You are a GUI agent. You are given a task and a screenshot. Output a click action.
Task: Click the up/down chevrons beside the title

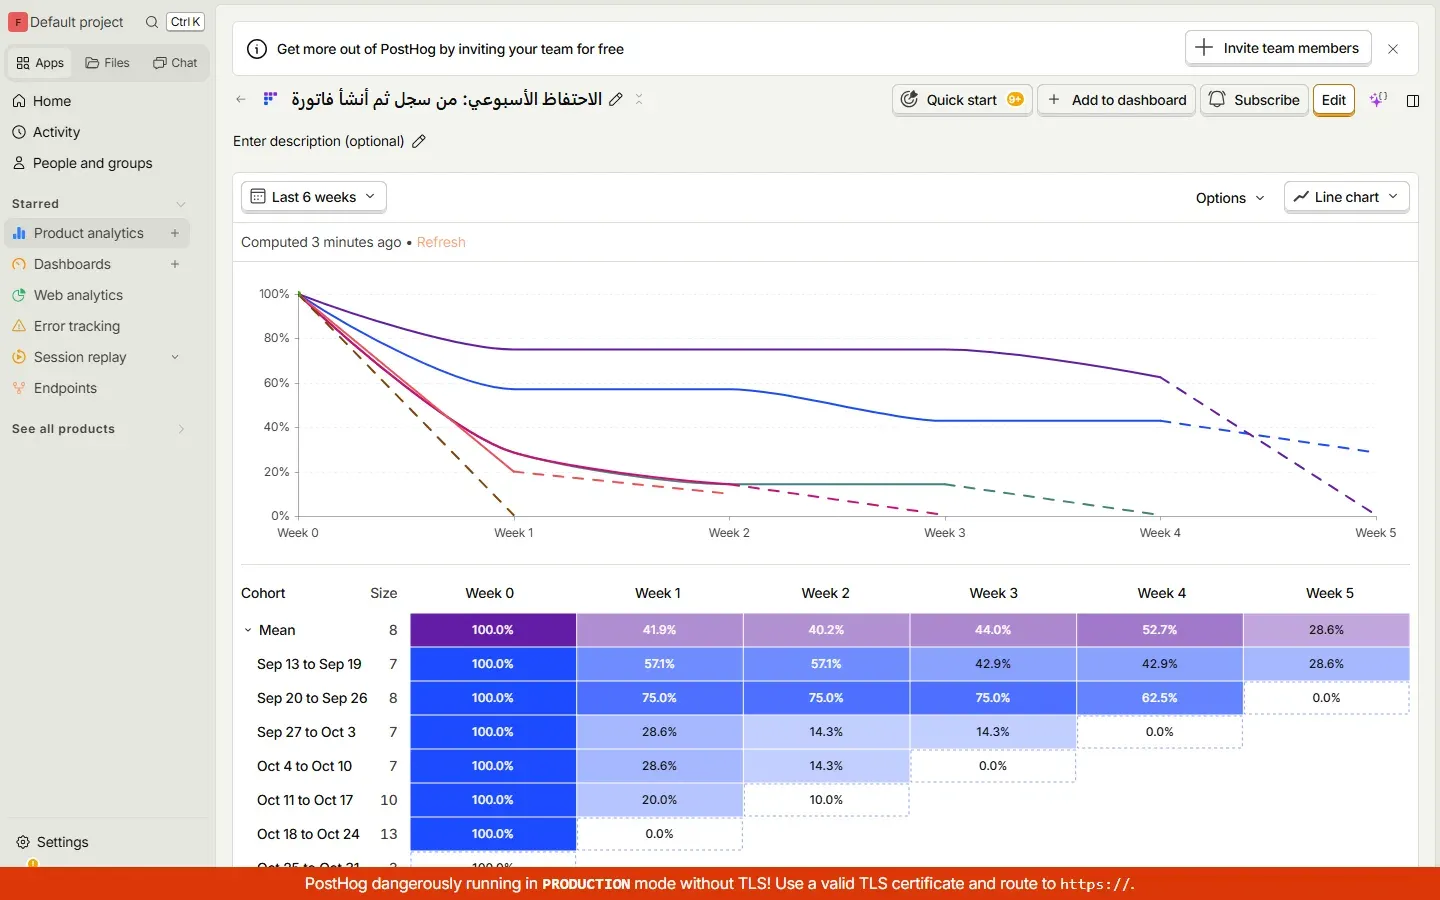point(639,99)
